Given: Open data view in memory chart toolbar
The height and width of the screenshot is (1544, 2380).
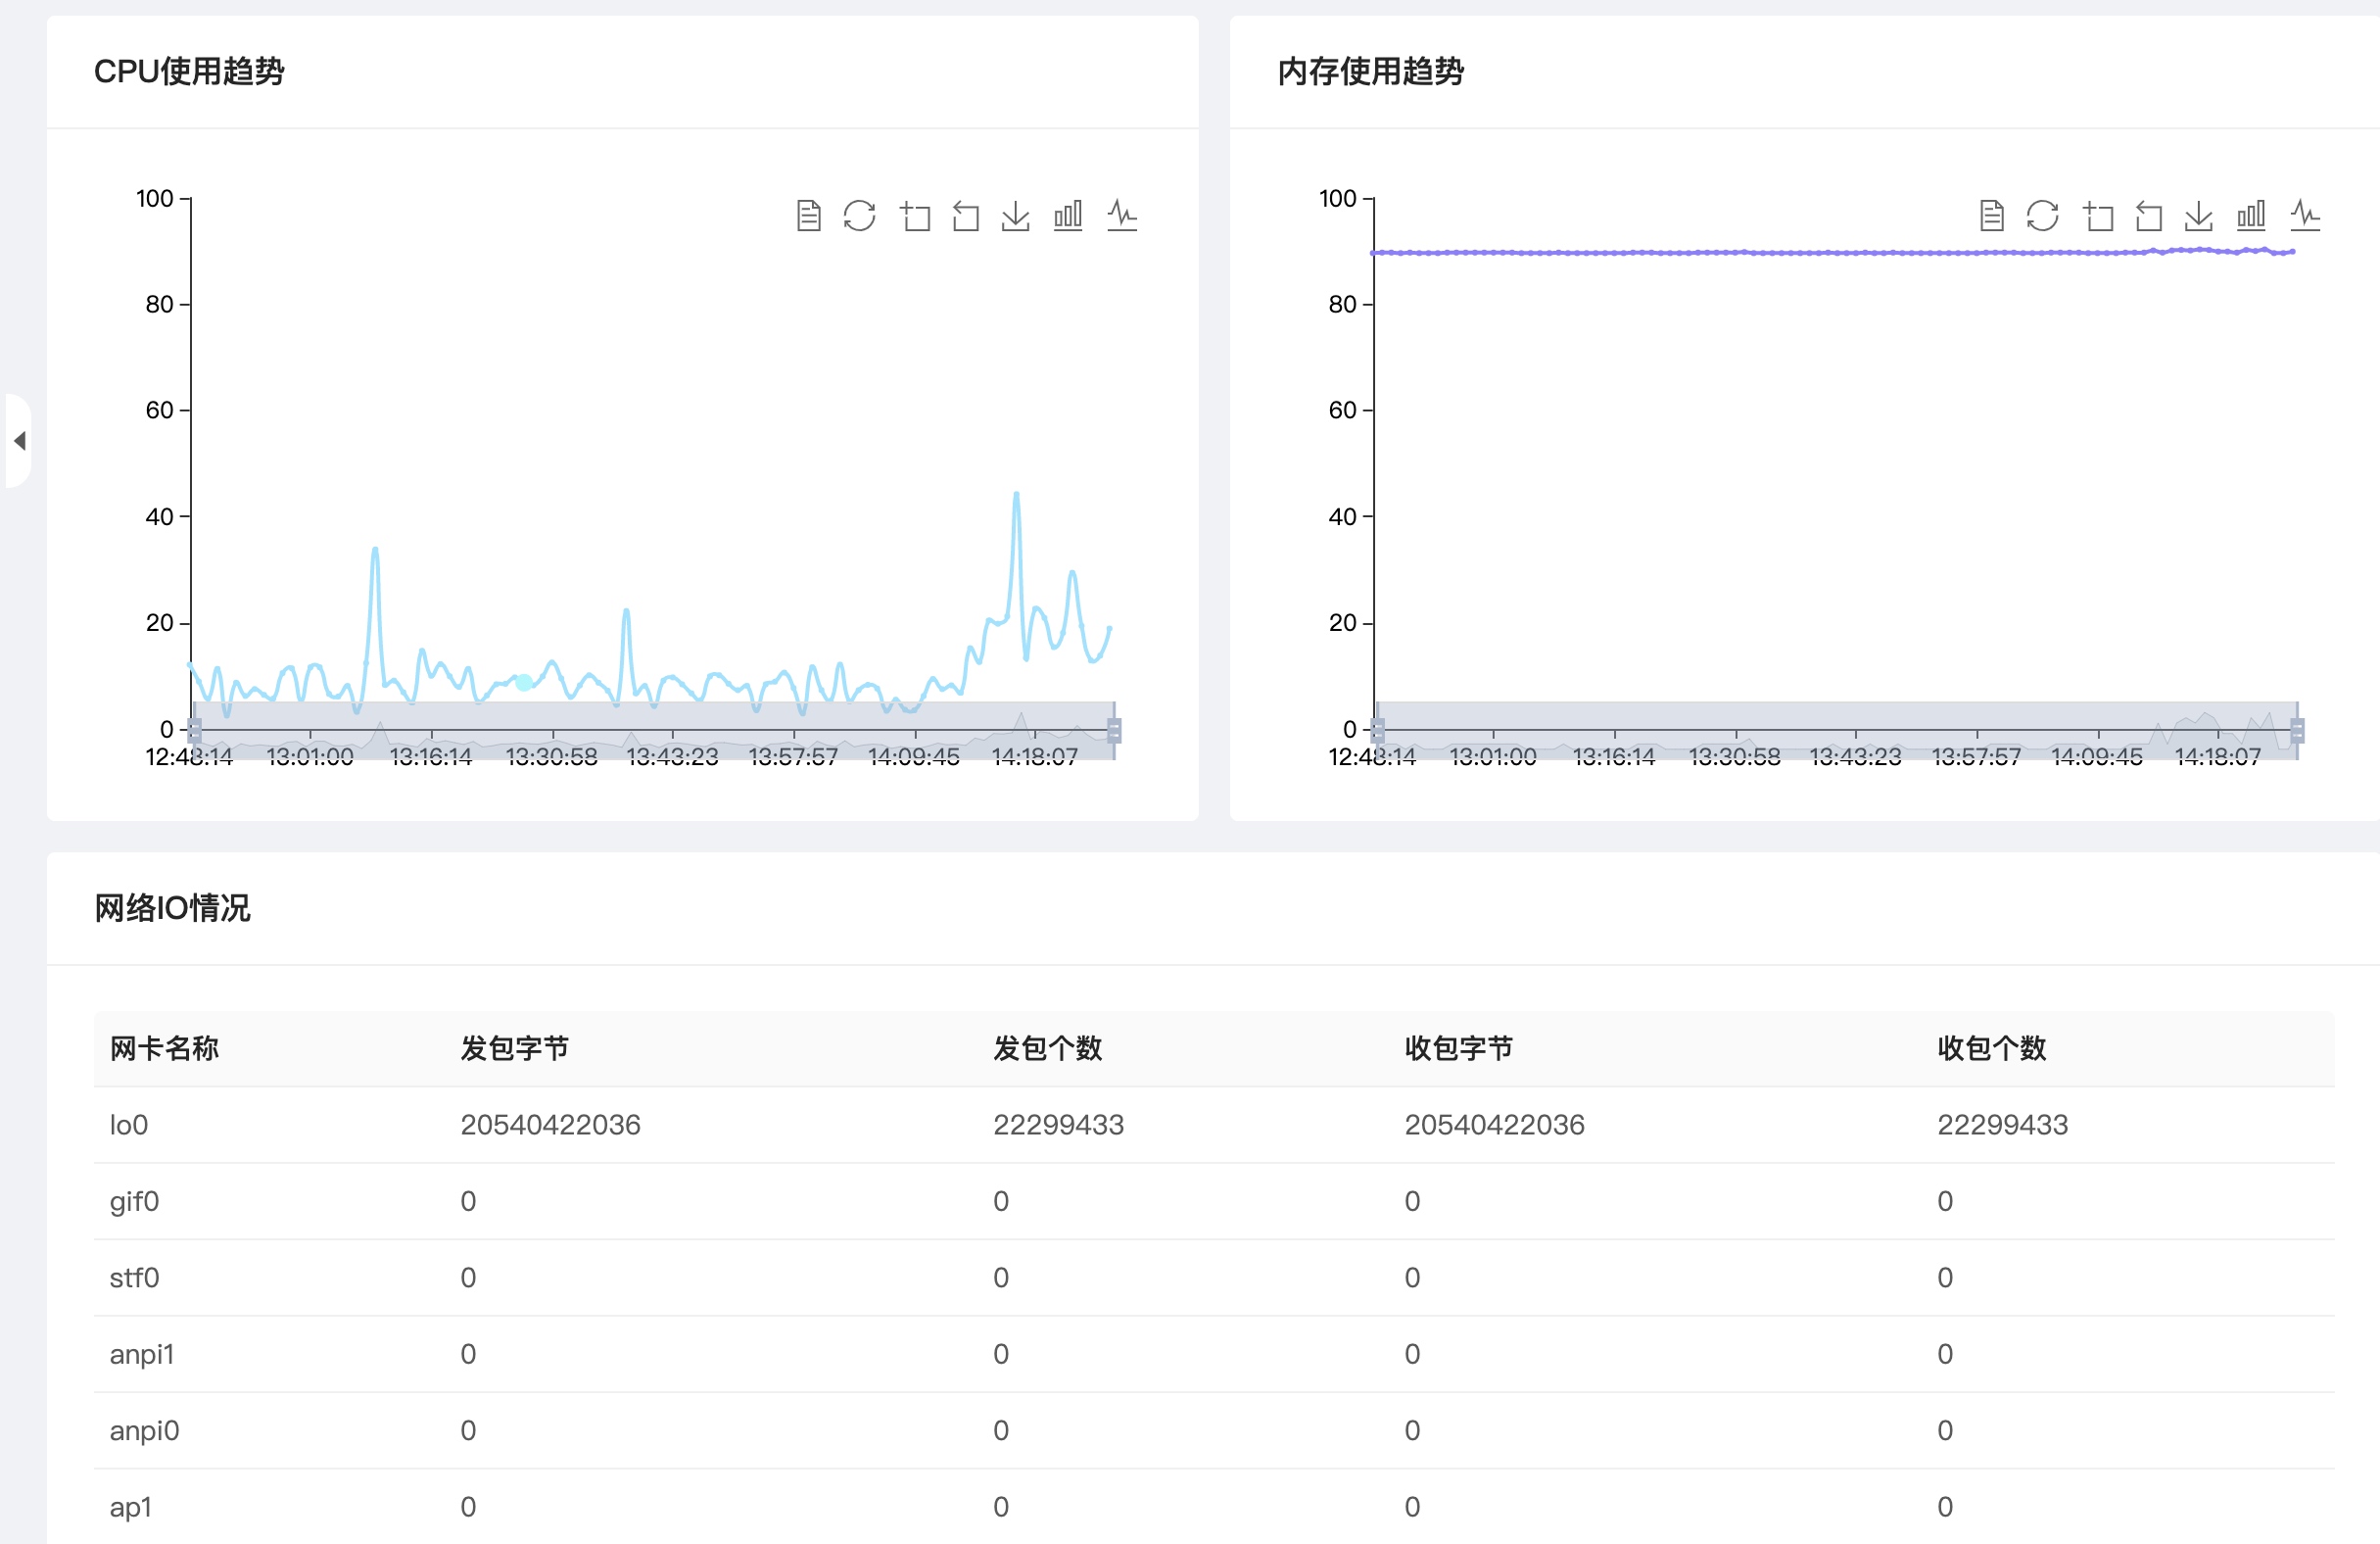Looking at the screenshot, I should (1991, 215).
